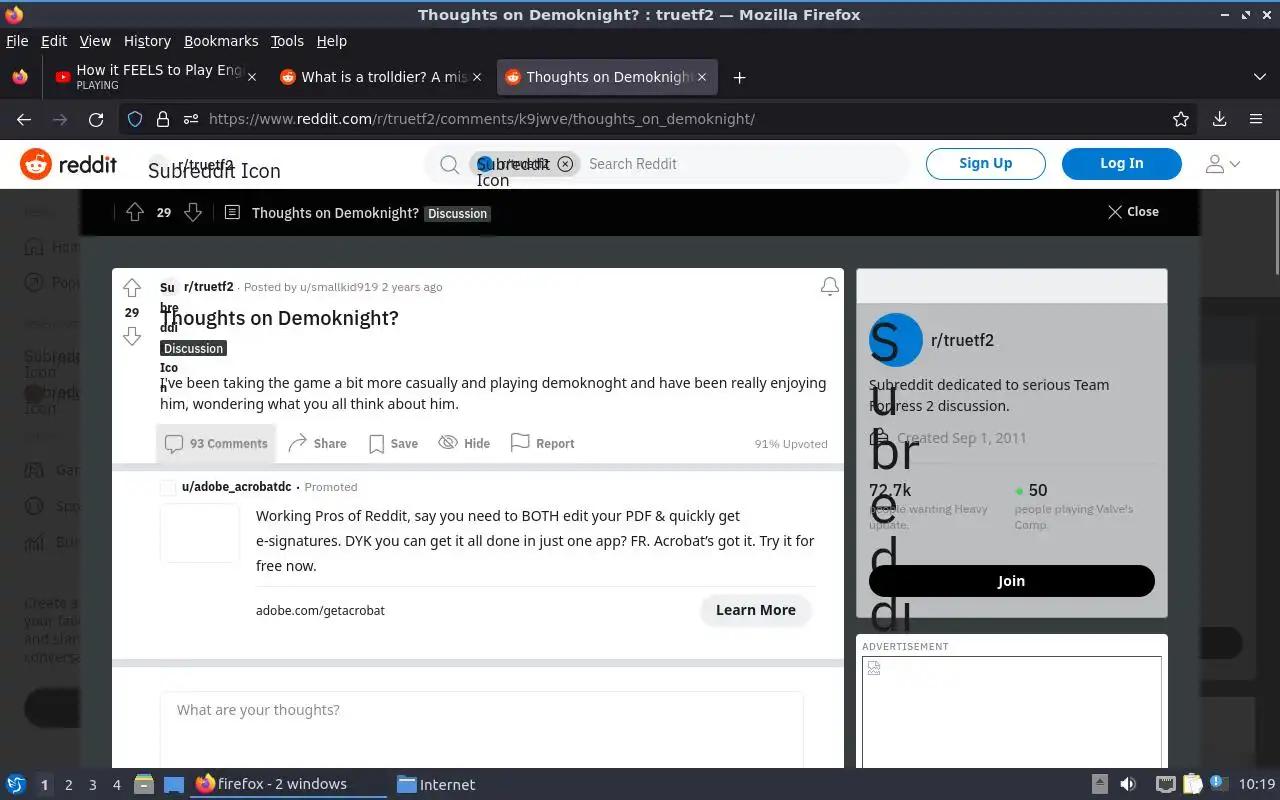Downvote the post in the black header bar
Screen dimensions: 1280x800
coord(193,212)
